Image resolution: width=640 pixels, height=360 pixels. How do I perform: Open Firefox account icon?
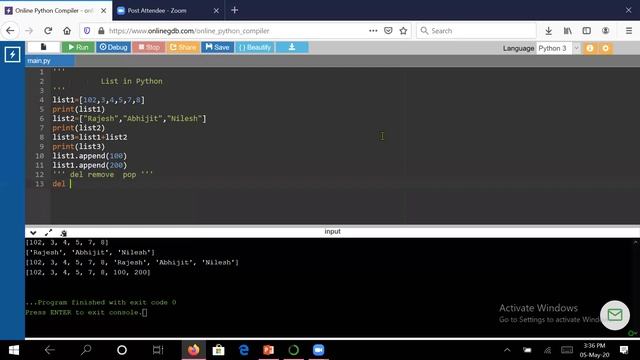[606, 31]
